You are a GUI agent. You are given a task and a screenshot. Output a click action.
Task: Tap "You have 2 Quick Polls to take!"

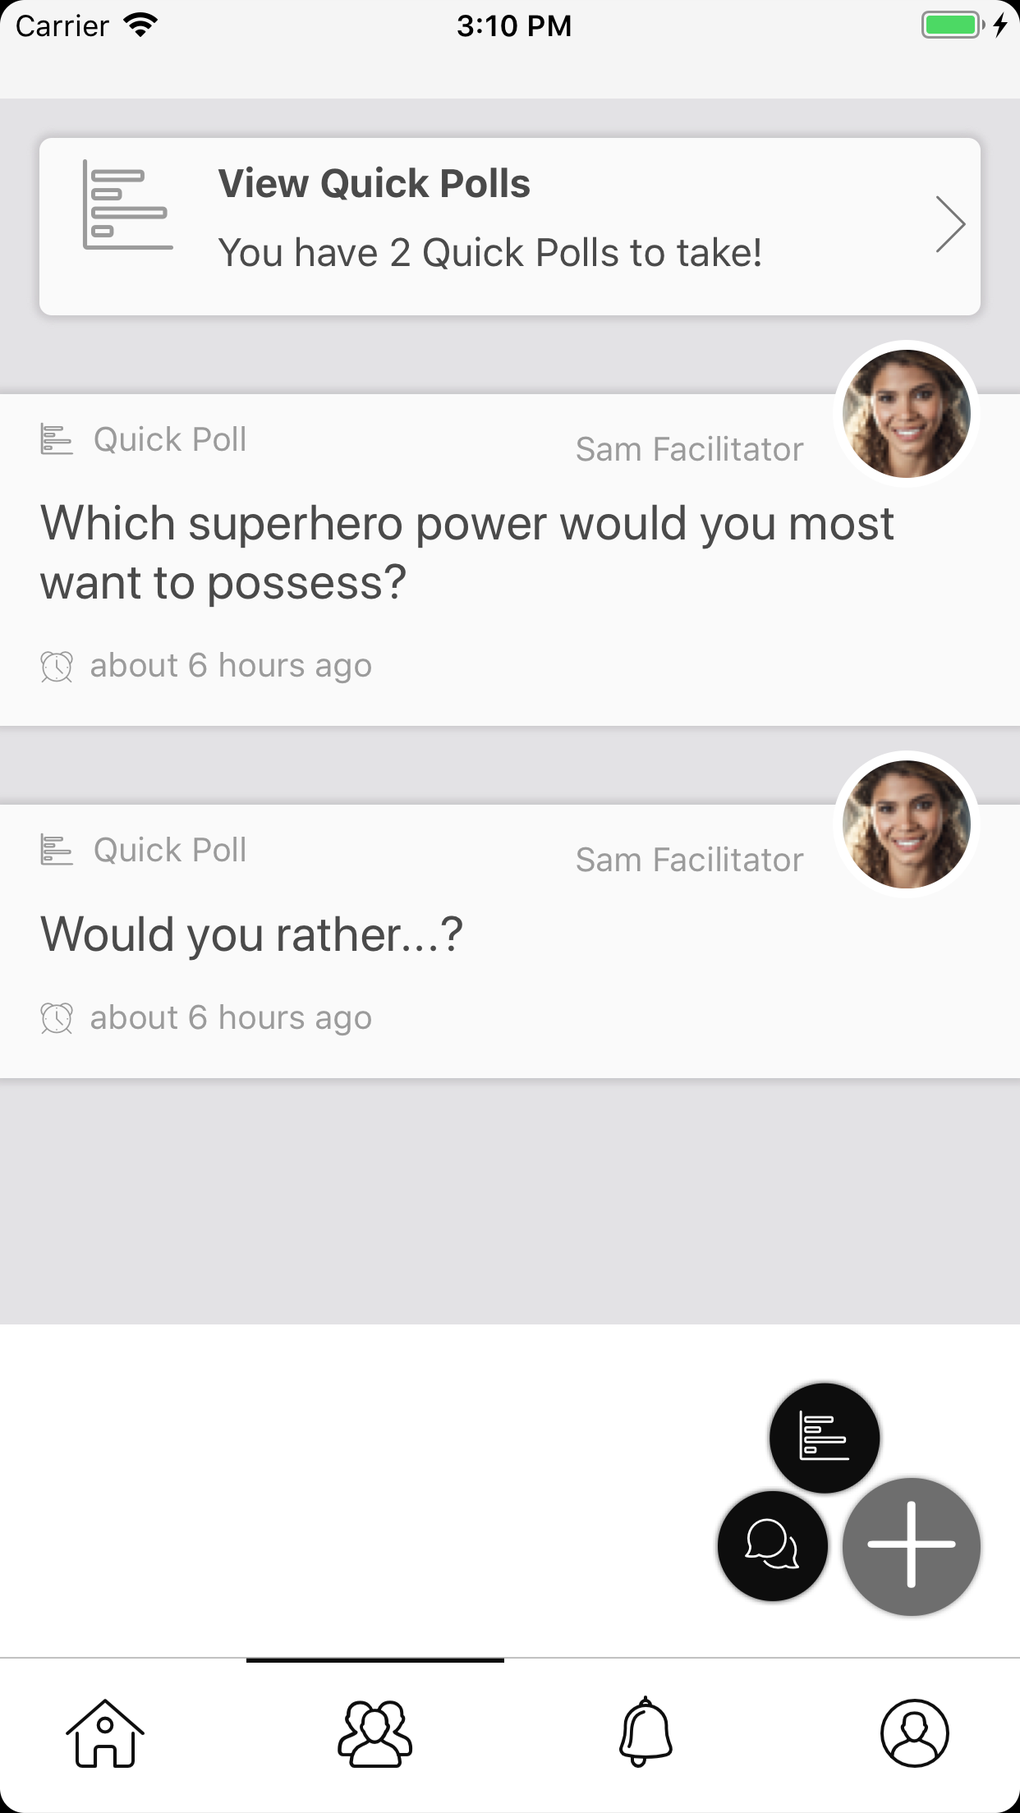click(490, 253)
